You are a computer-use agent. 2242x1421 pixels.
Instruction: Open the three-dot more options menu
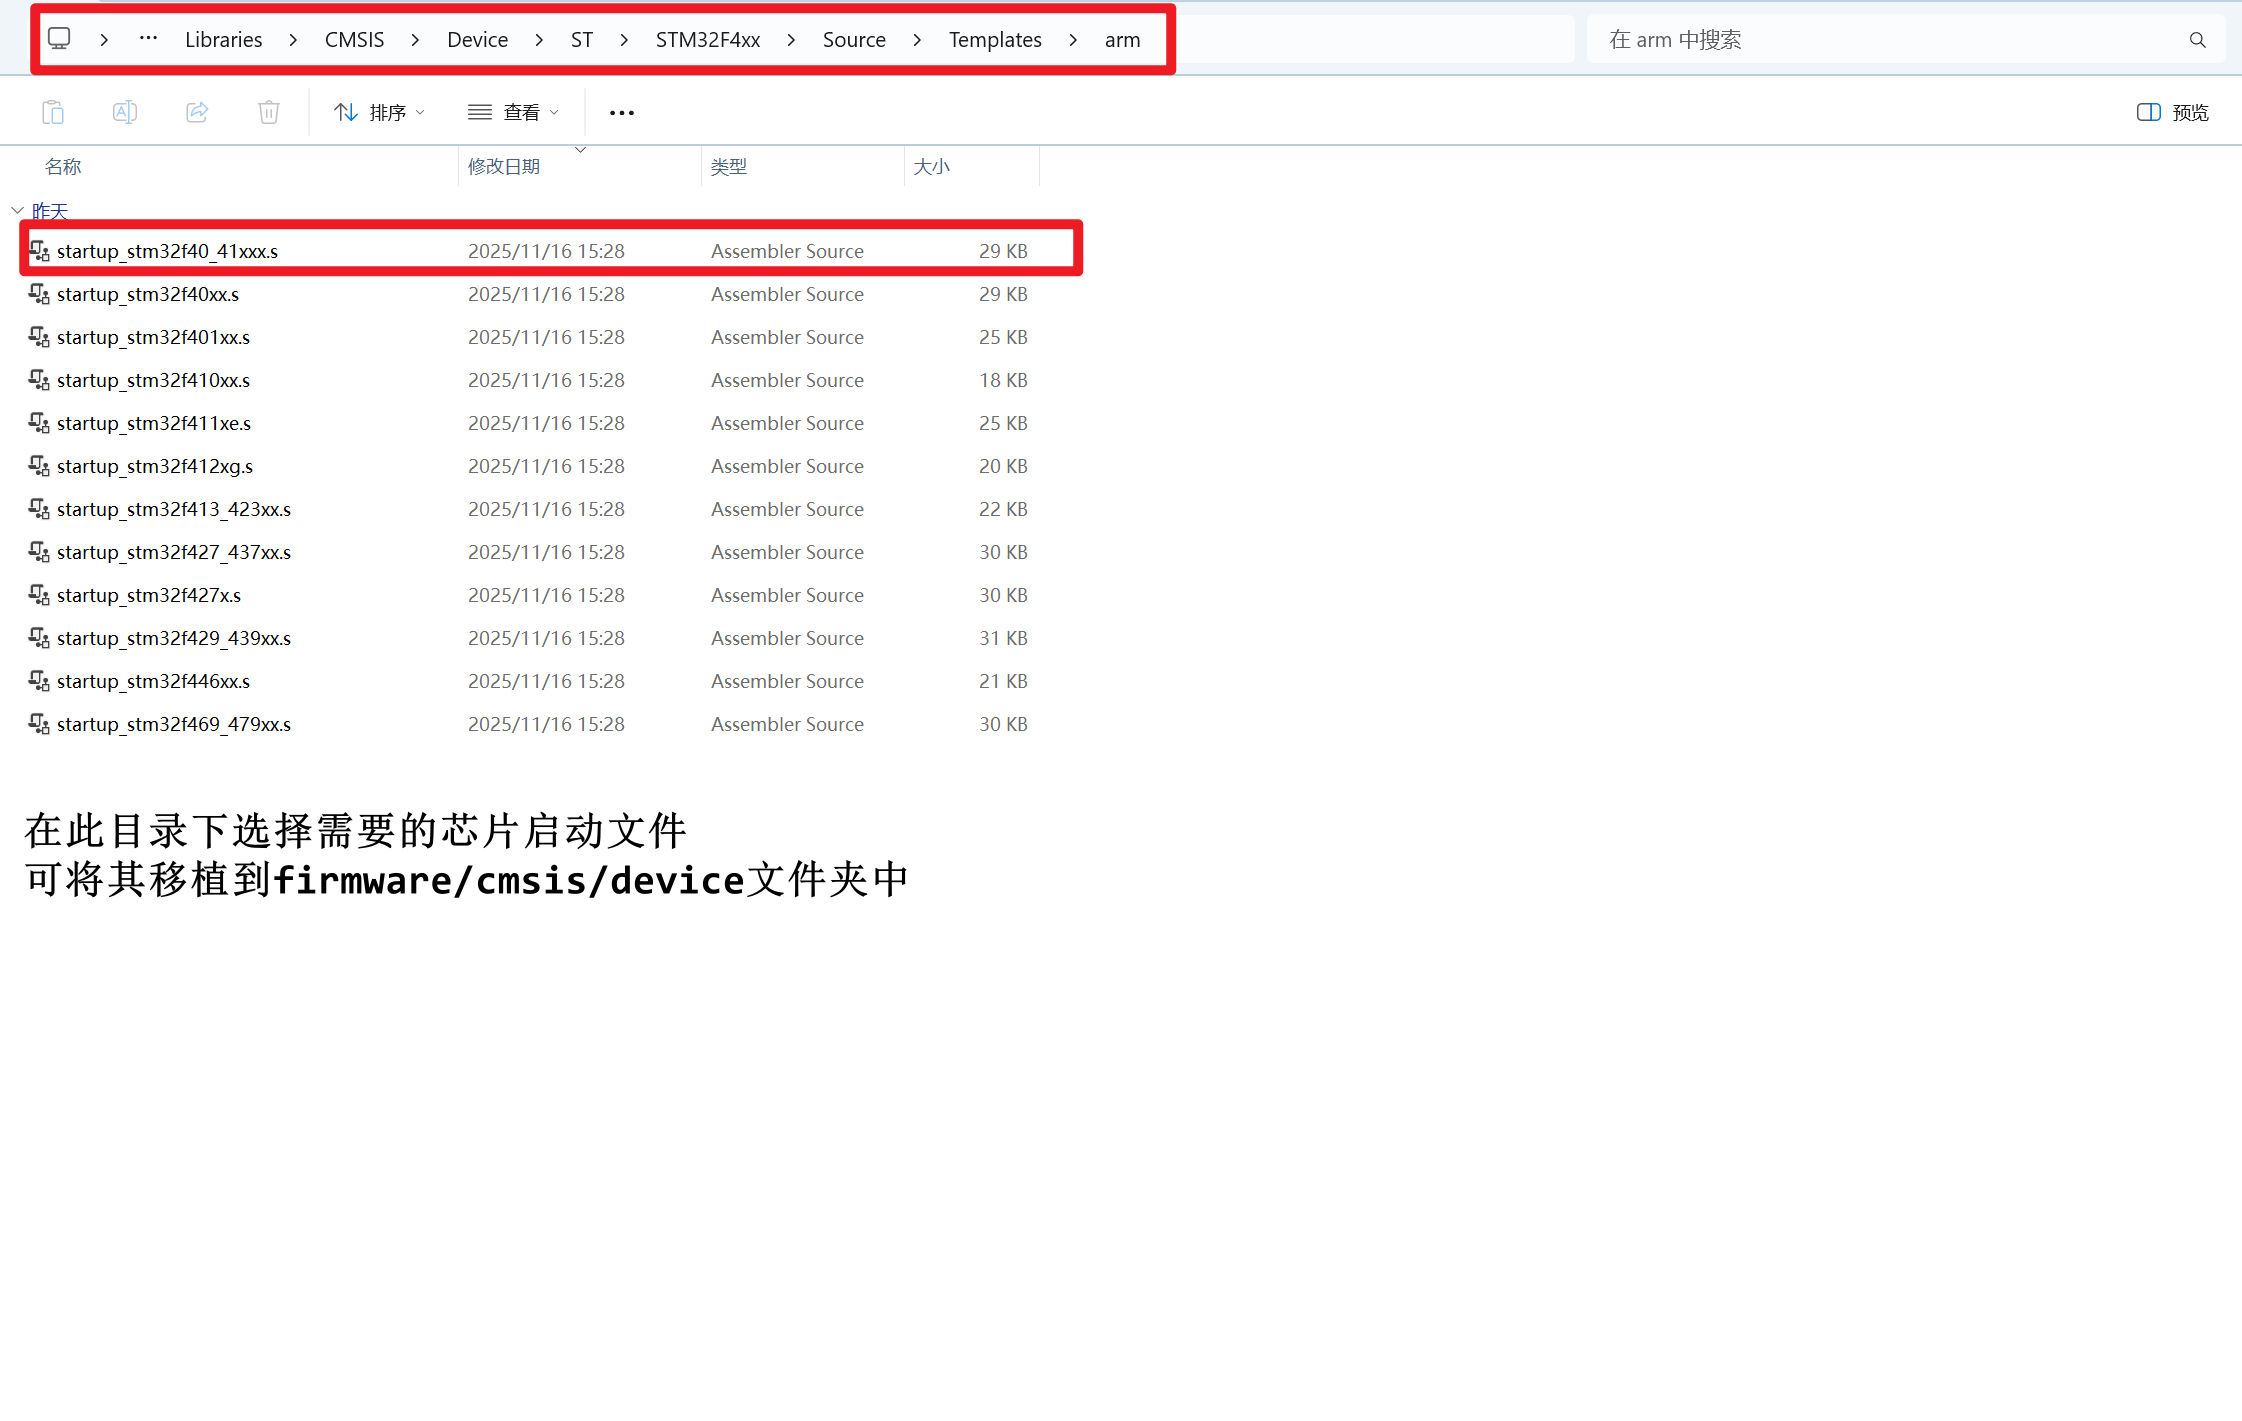coord(622,113)
